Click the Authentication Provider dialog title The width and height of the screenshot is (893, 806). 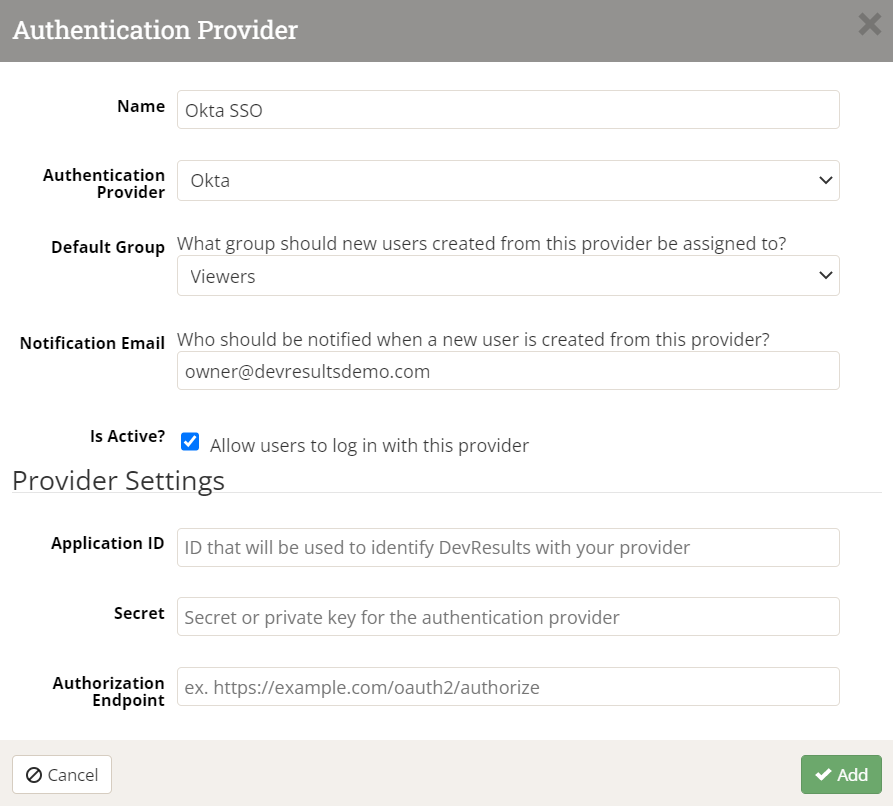tap(155, 30)
